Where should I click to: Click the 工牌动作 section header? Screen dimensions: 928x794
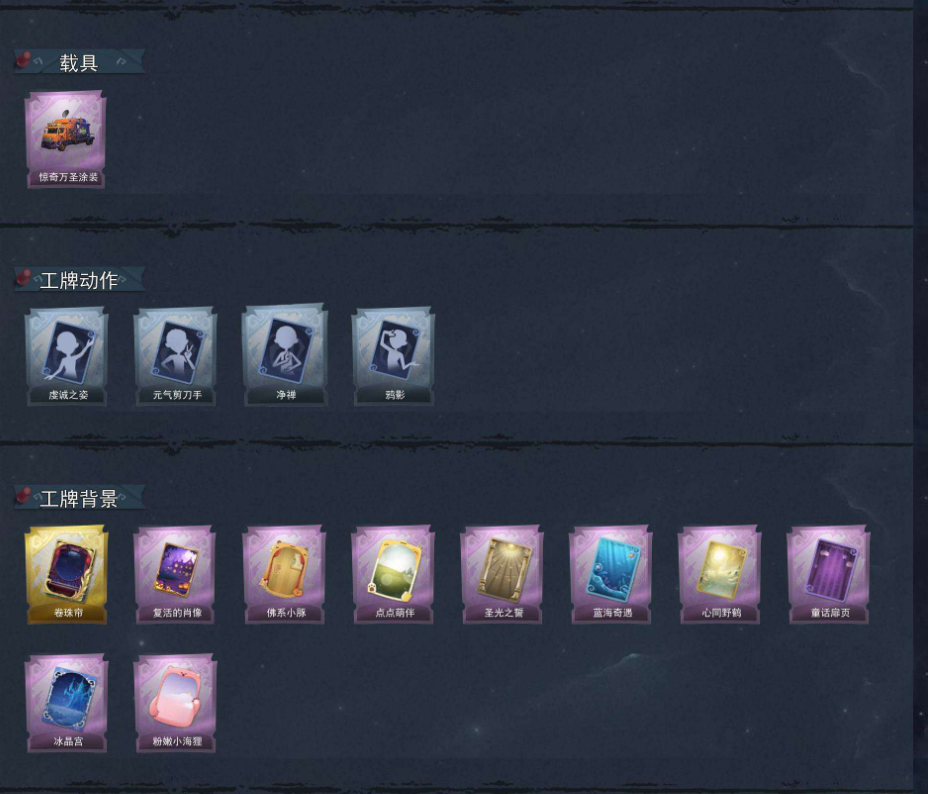(x=79, y=279)
